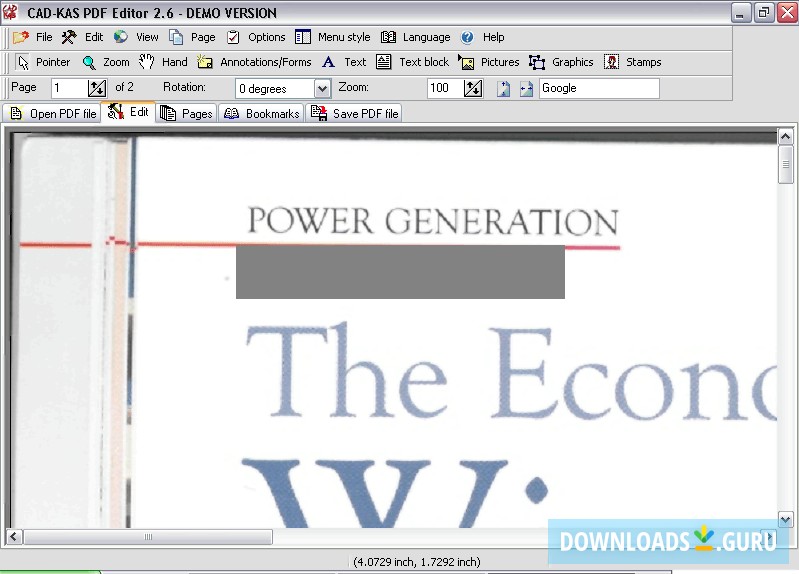Open the Menu style menu
The width and height of the screenshot is (799, 574).
[x=344, y=37]
